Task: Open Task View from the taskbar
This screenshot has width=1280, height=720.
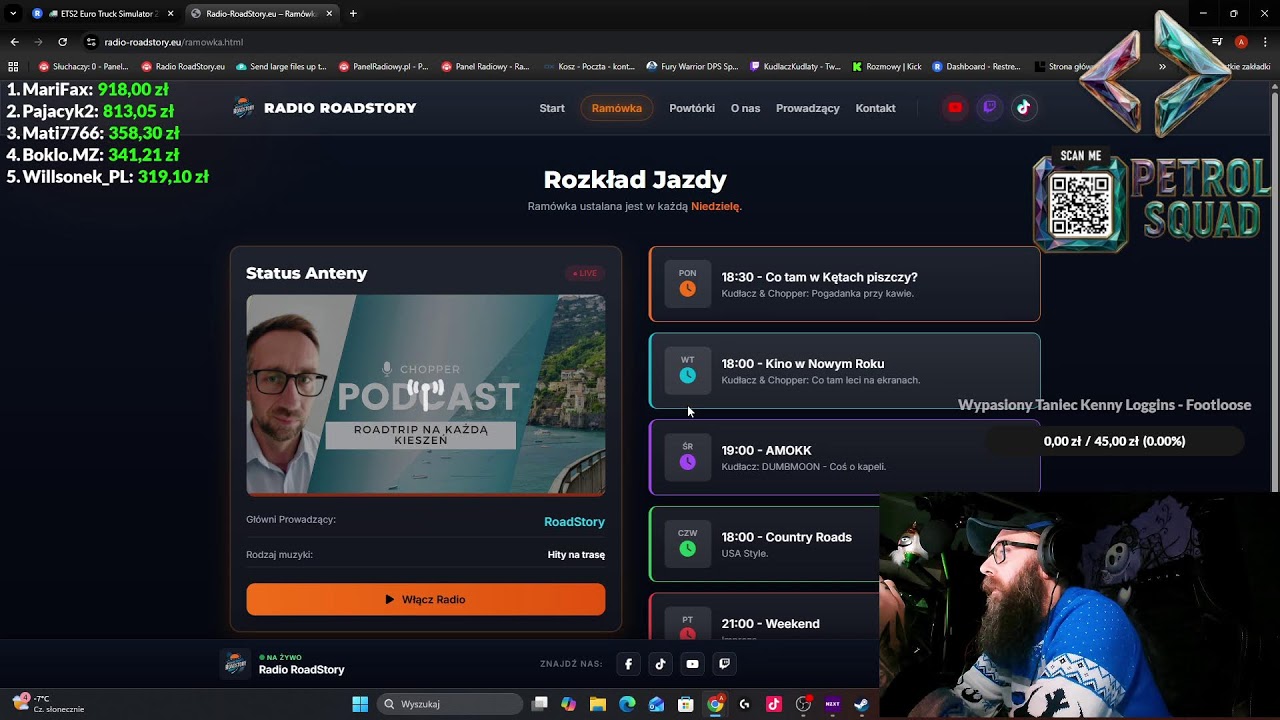Action: point(539,704)
